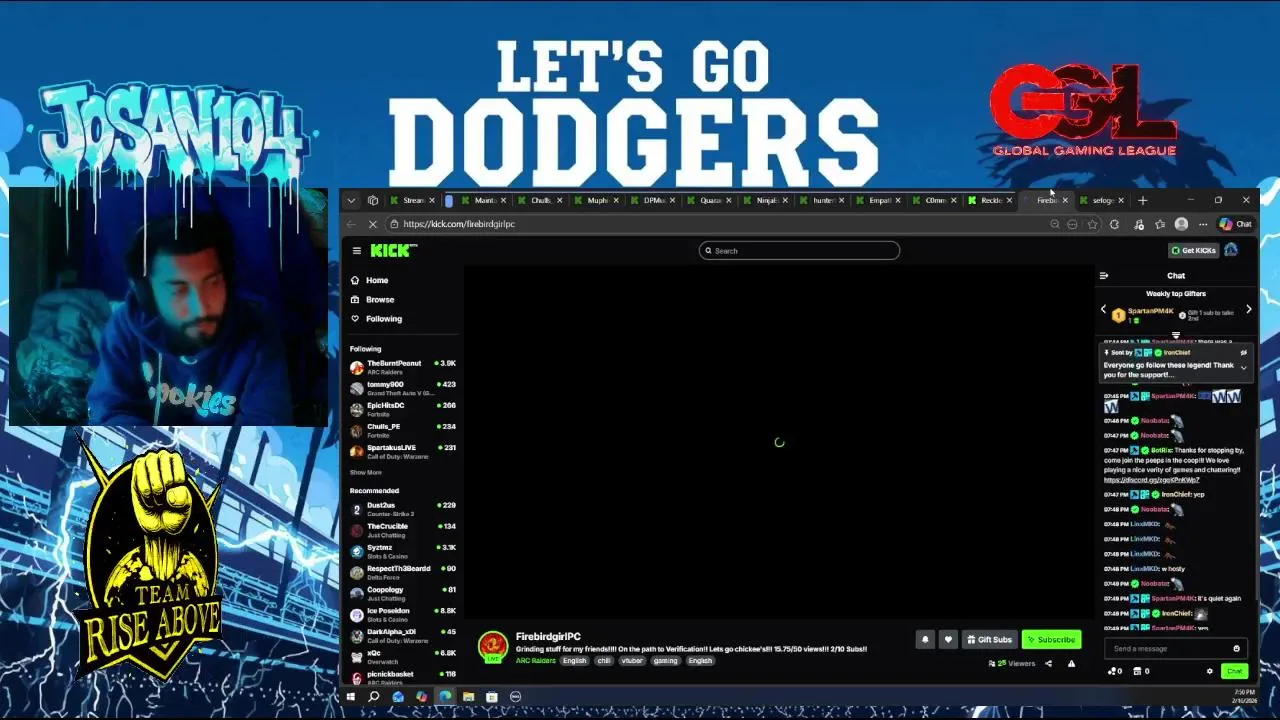Click the Kicks balance icon below the chat box

[x=1115, y=672]
